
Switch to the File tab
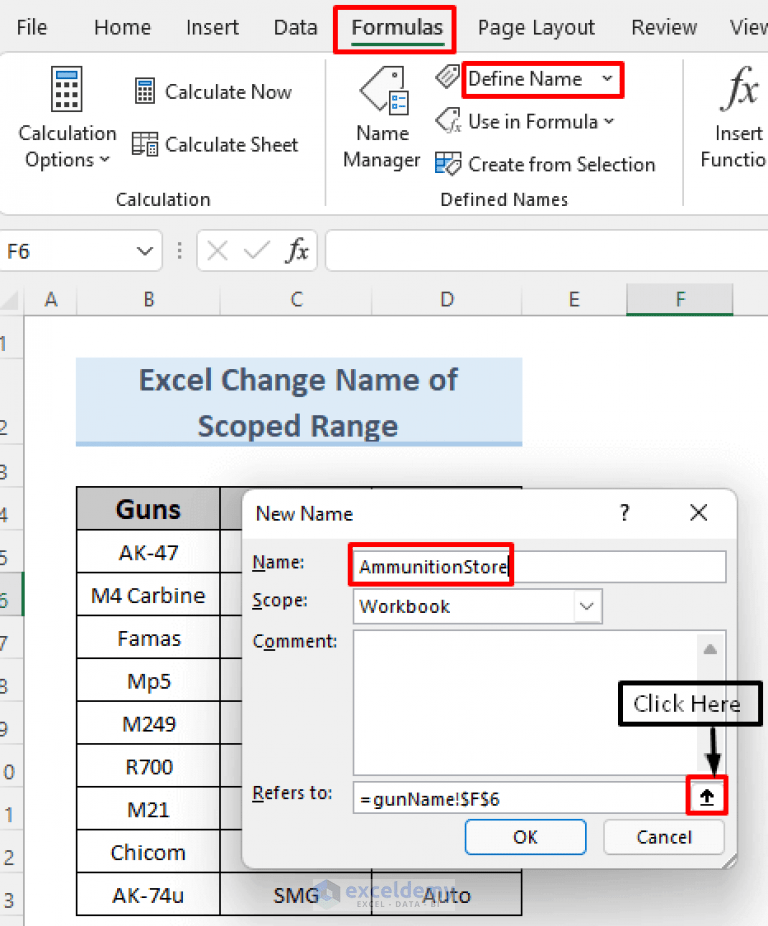point(32,27)
